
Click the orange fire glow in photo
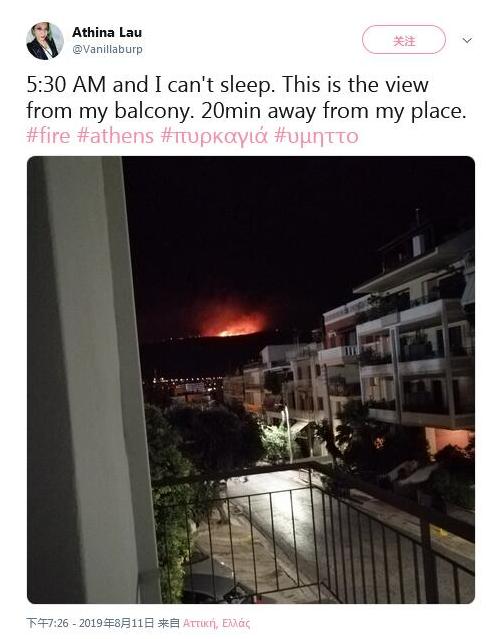click(232, 323)
